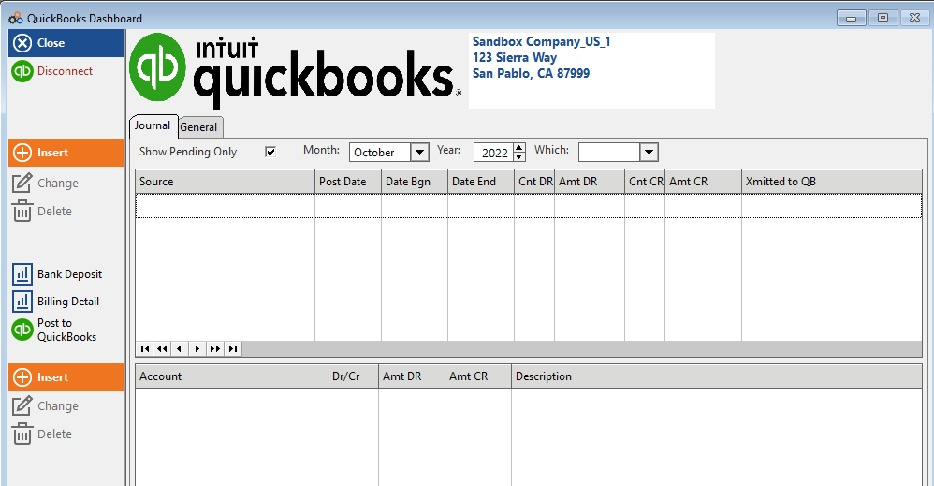The width and height of the screenshot is (934, 486).
Task: Go to the last journal record
Action: pyautogui.click(x=233, y=349)
